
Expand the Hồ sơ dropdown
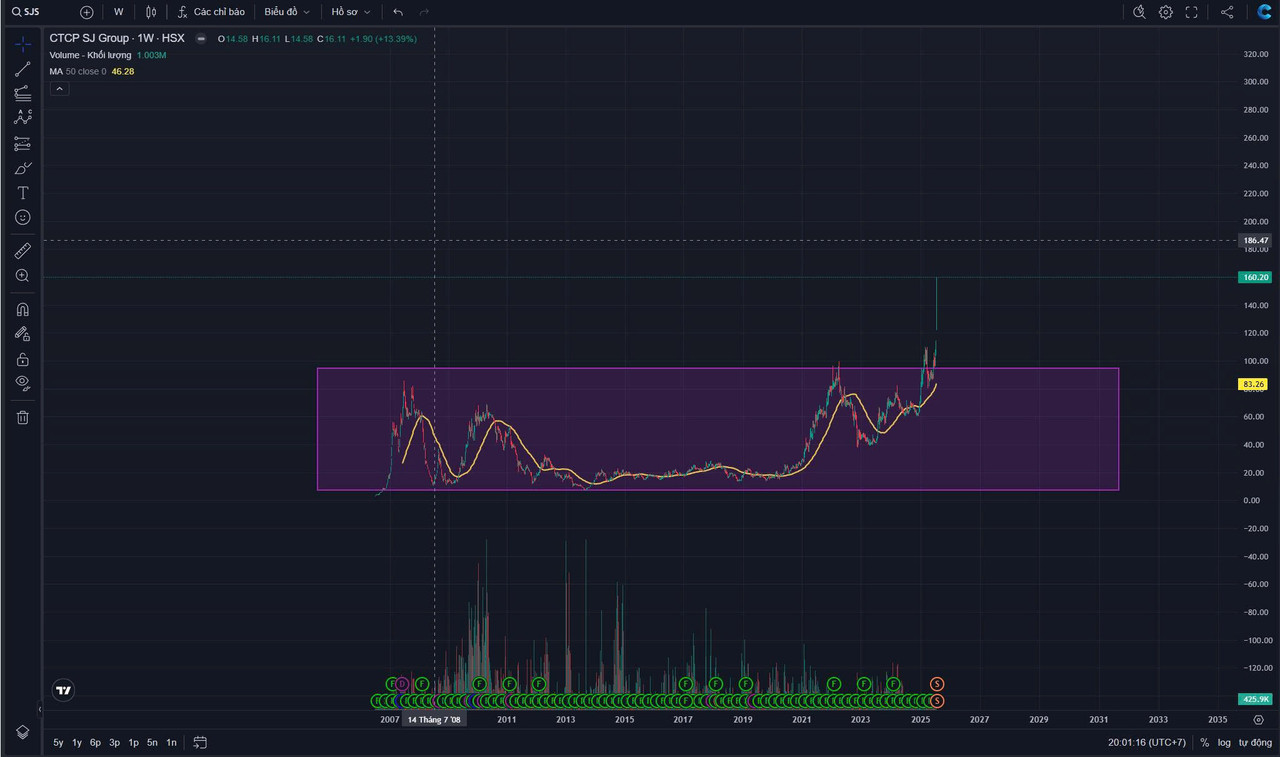(x=351, y=12)
